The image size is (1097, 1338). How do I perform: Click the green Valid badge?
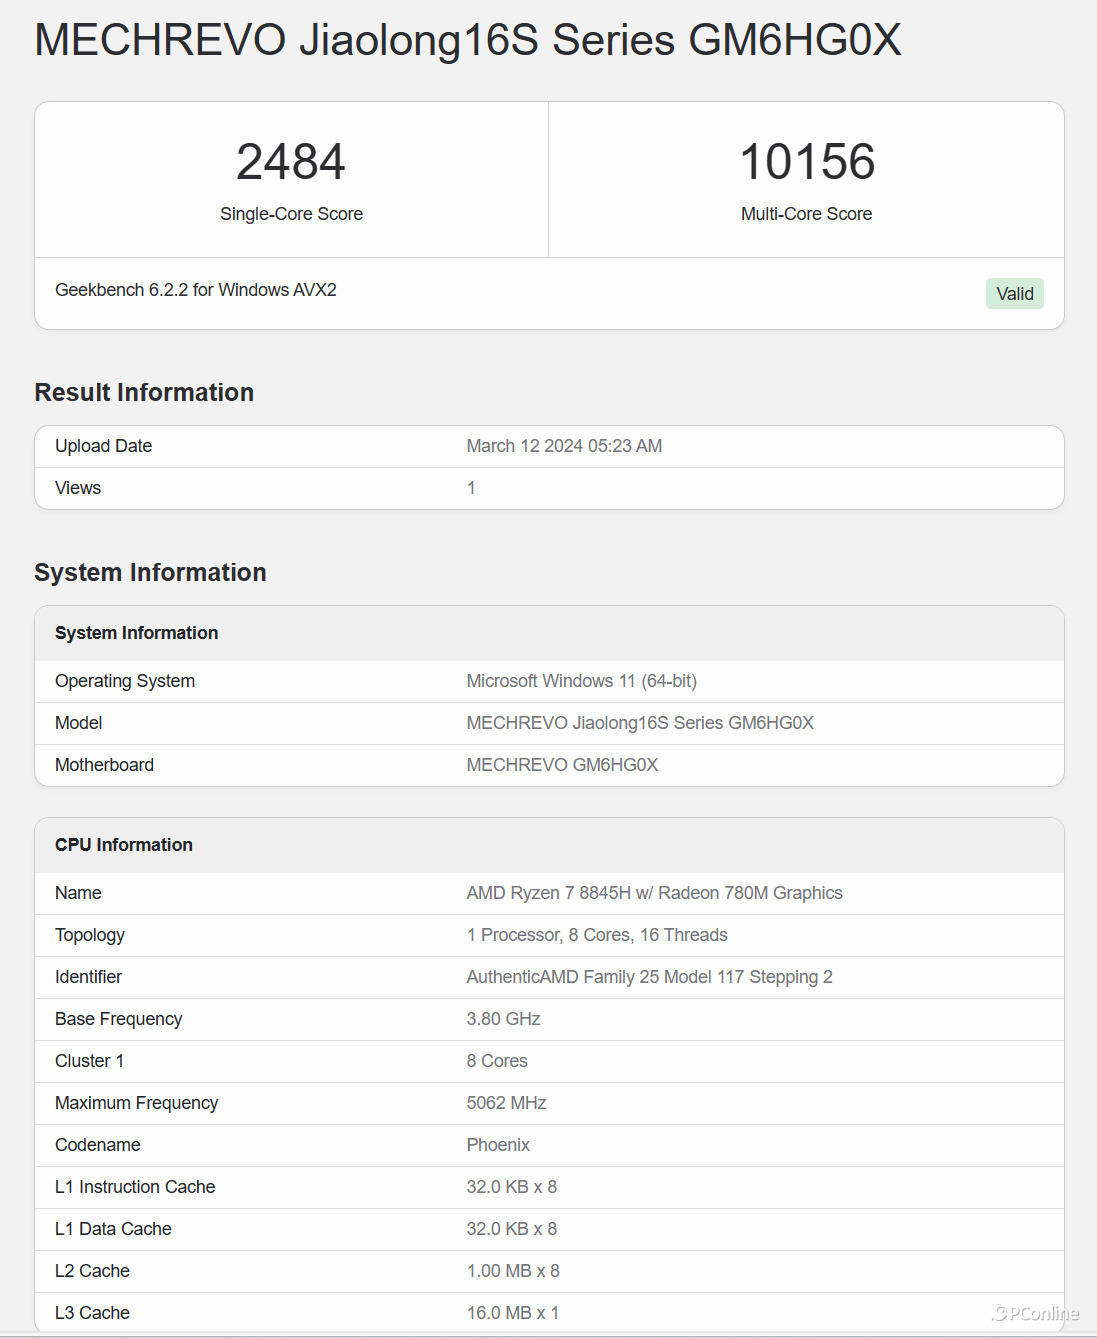[1014, 294]
